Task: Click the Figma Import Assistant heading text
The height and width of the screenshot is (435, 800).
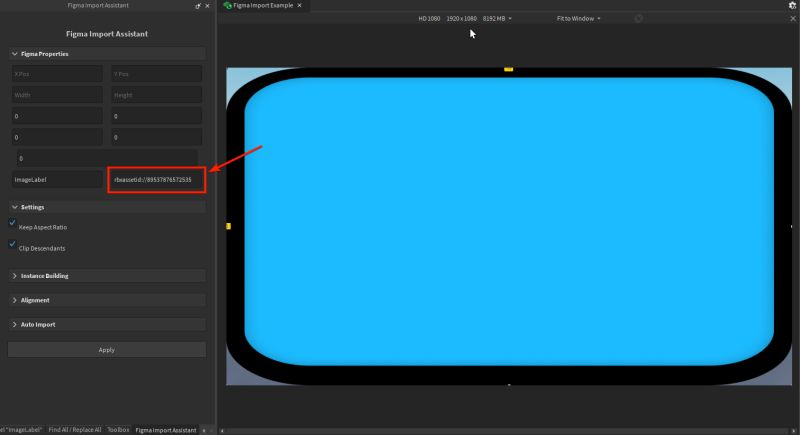Action: click(107, 34)
